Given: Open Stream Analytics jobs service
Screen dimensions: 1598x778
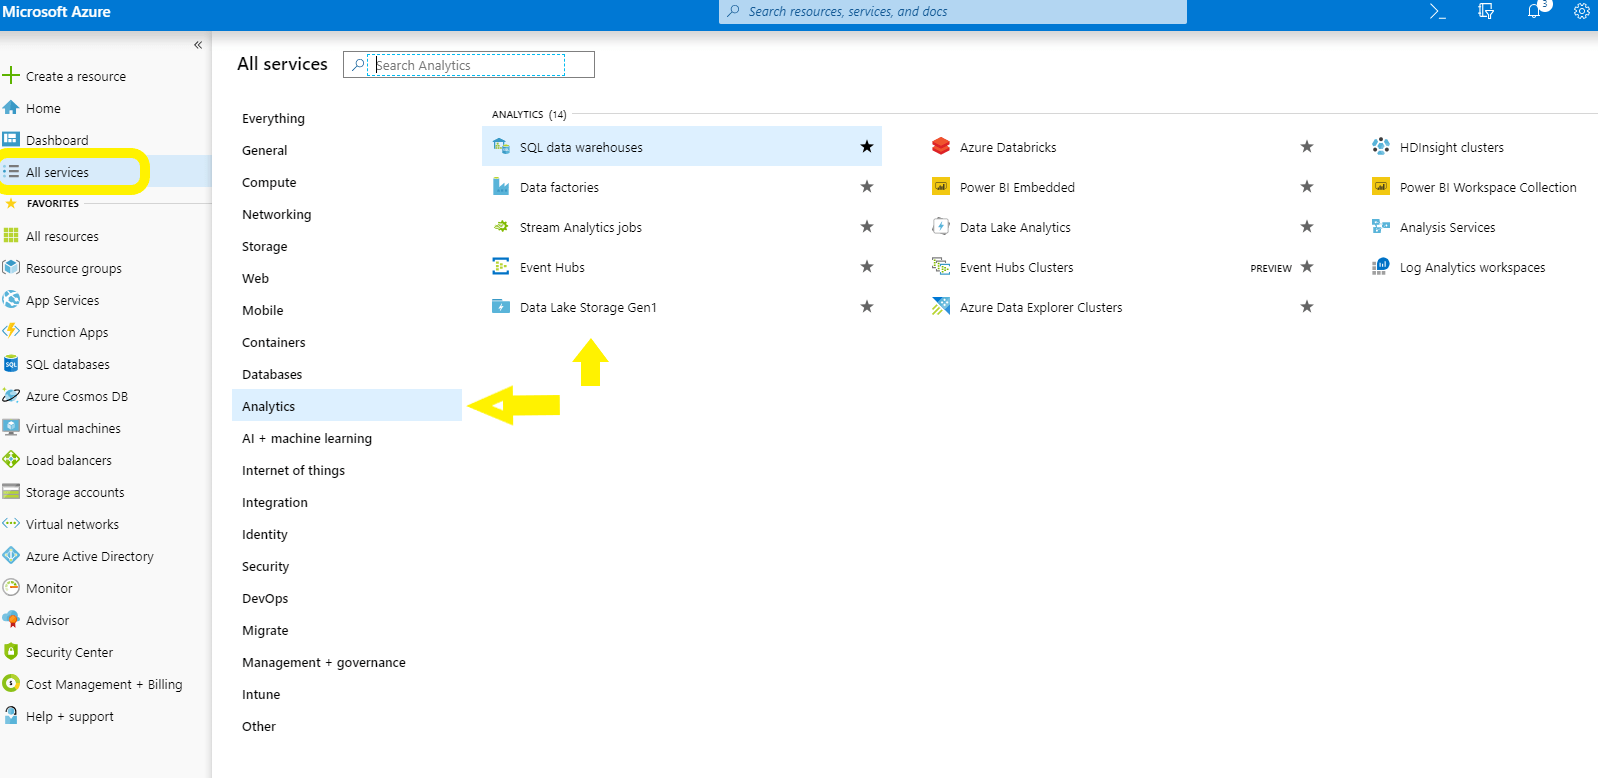Looking at the screenshot, I should pos(581,227).
